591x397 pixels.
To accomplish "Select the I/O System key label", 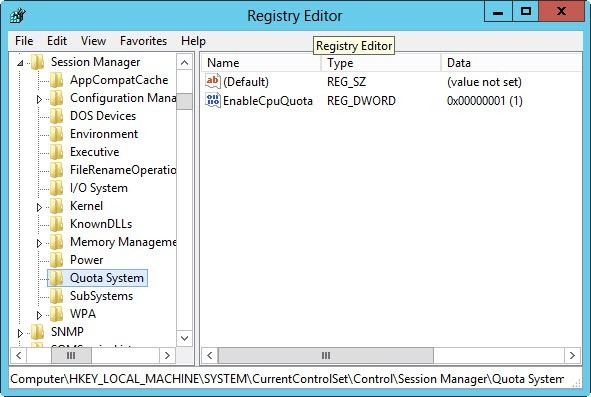I will [x=99, y=188].
